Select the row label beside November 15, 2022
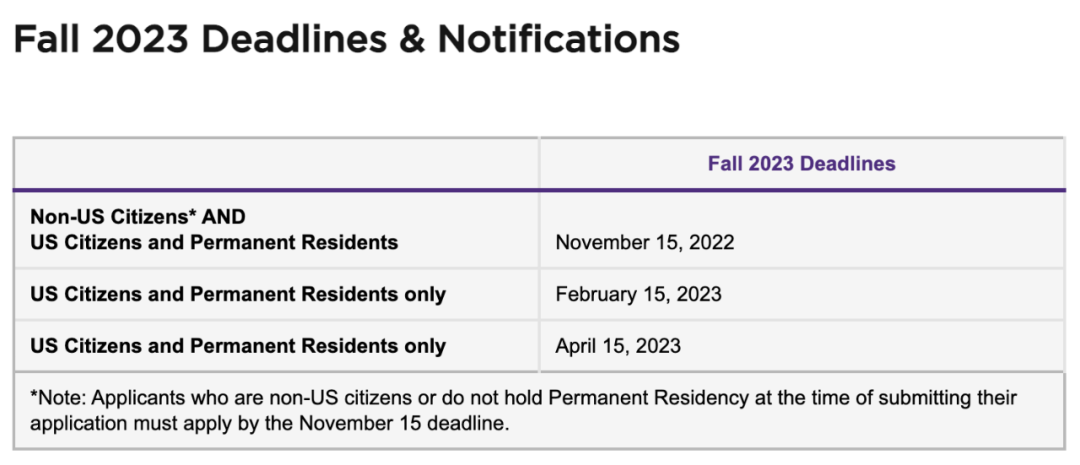This screenshot has height=465, width=1080. [x=214, y=230]
